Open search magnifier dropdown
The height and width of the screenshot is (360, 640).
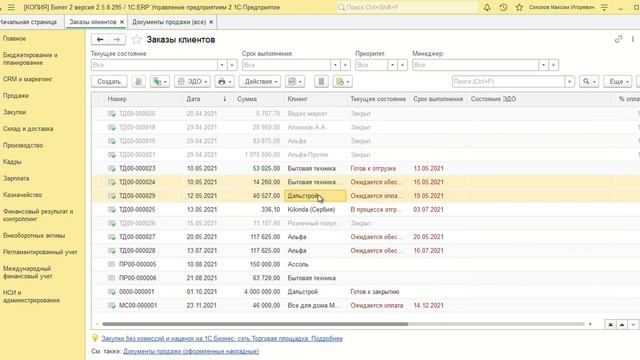589,82
